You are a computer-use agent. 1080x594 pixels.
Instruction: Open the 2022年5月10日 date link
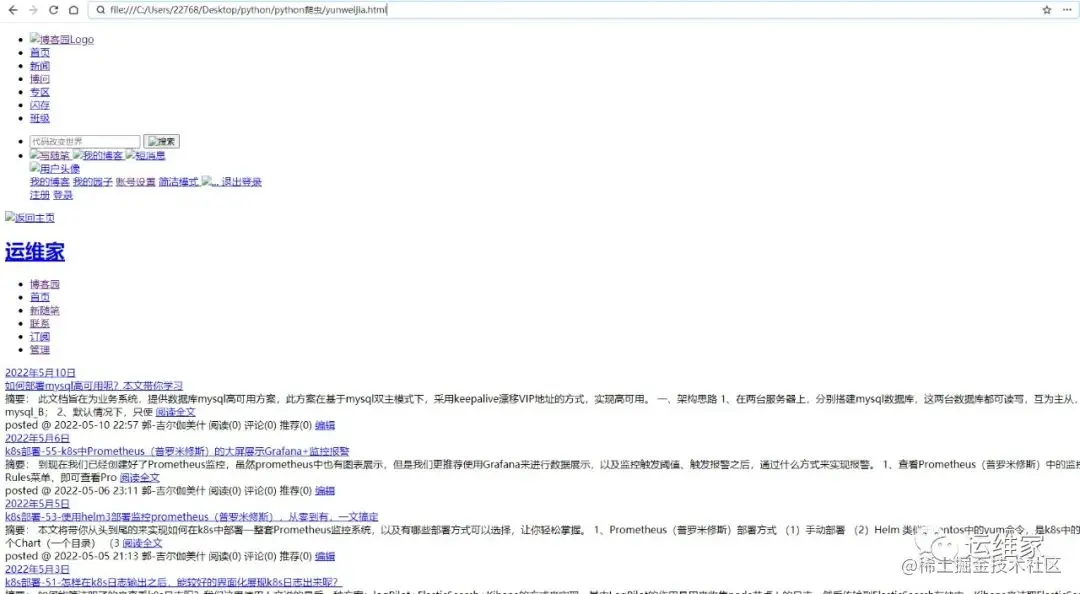point(40,373)
